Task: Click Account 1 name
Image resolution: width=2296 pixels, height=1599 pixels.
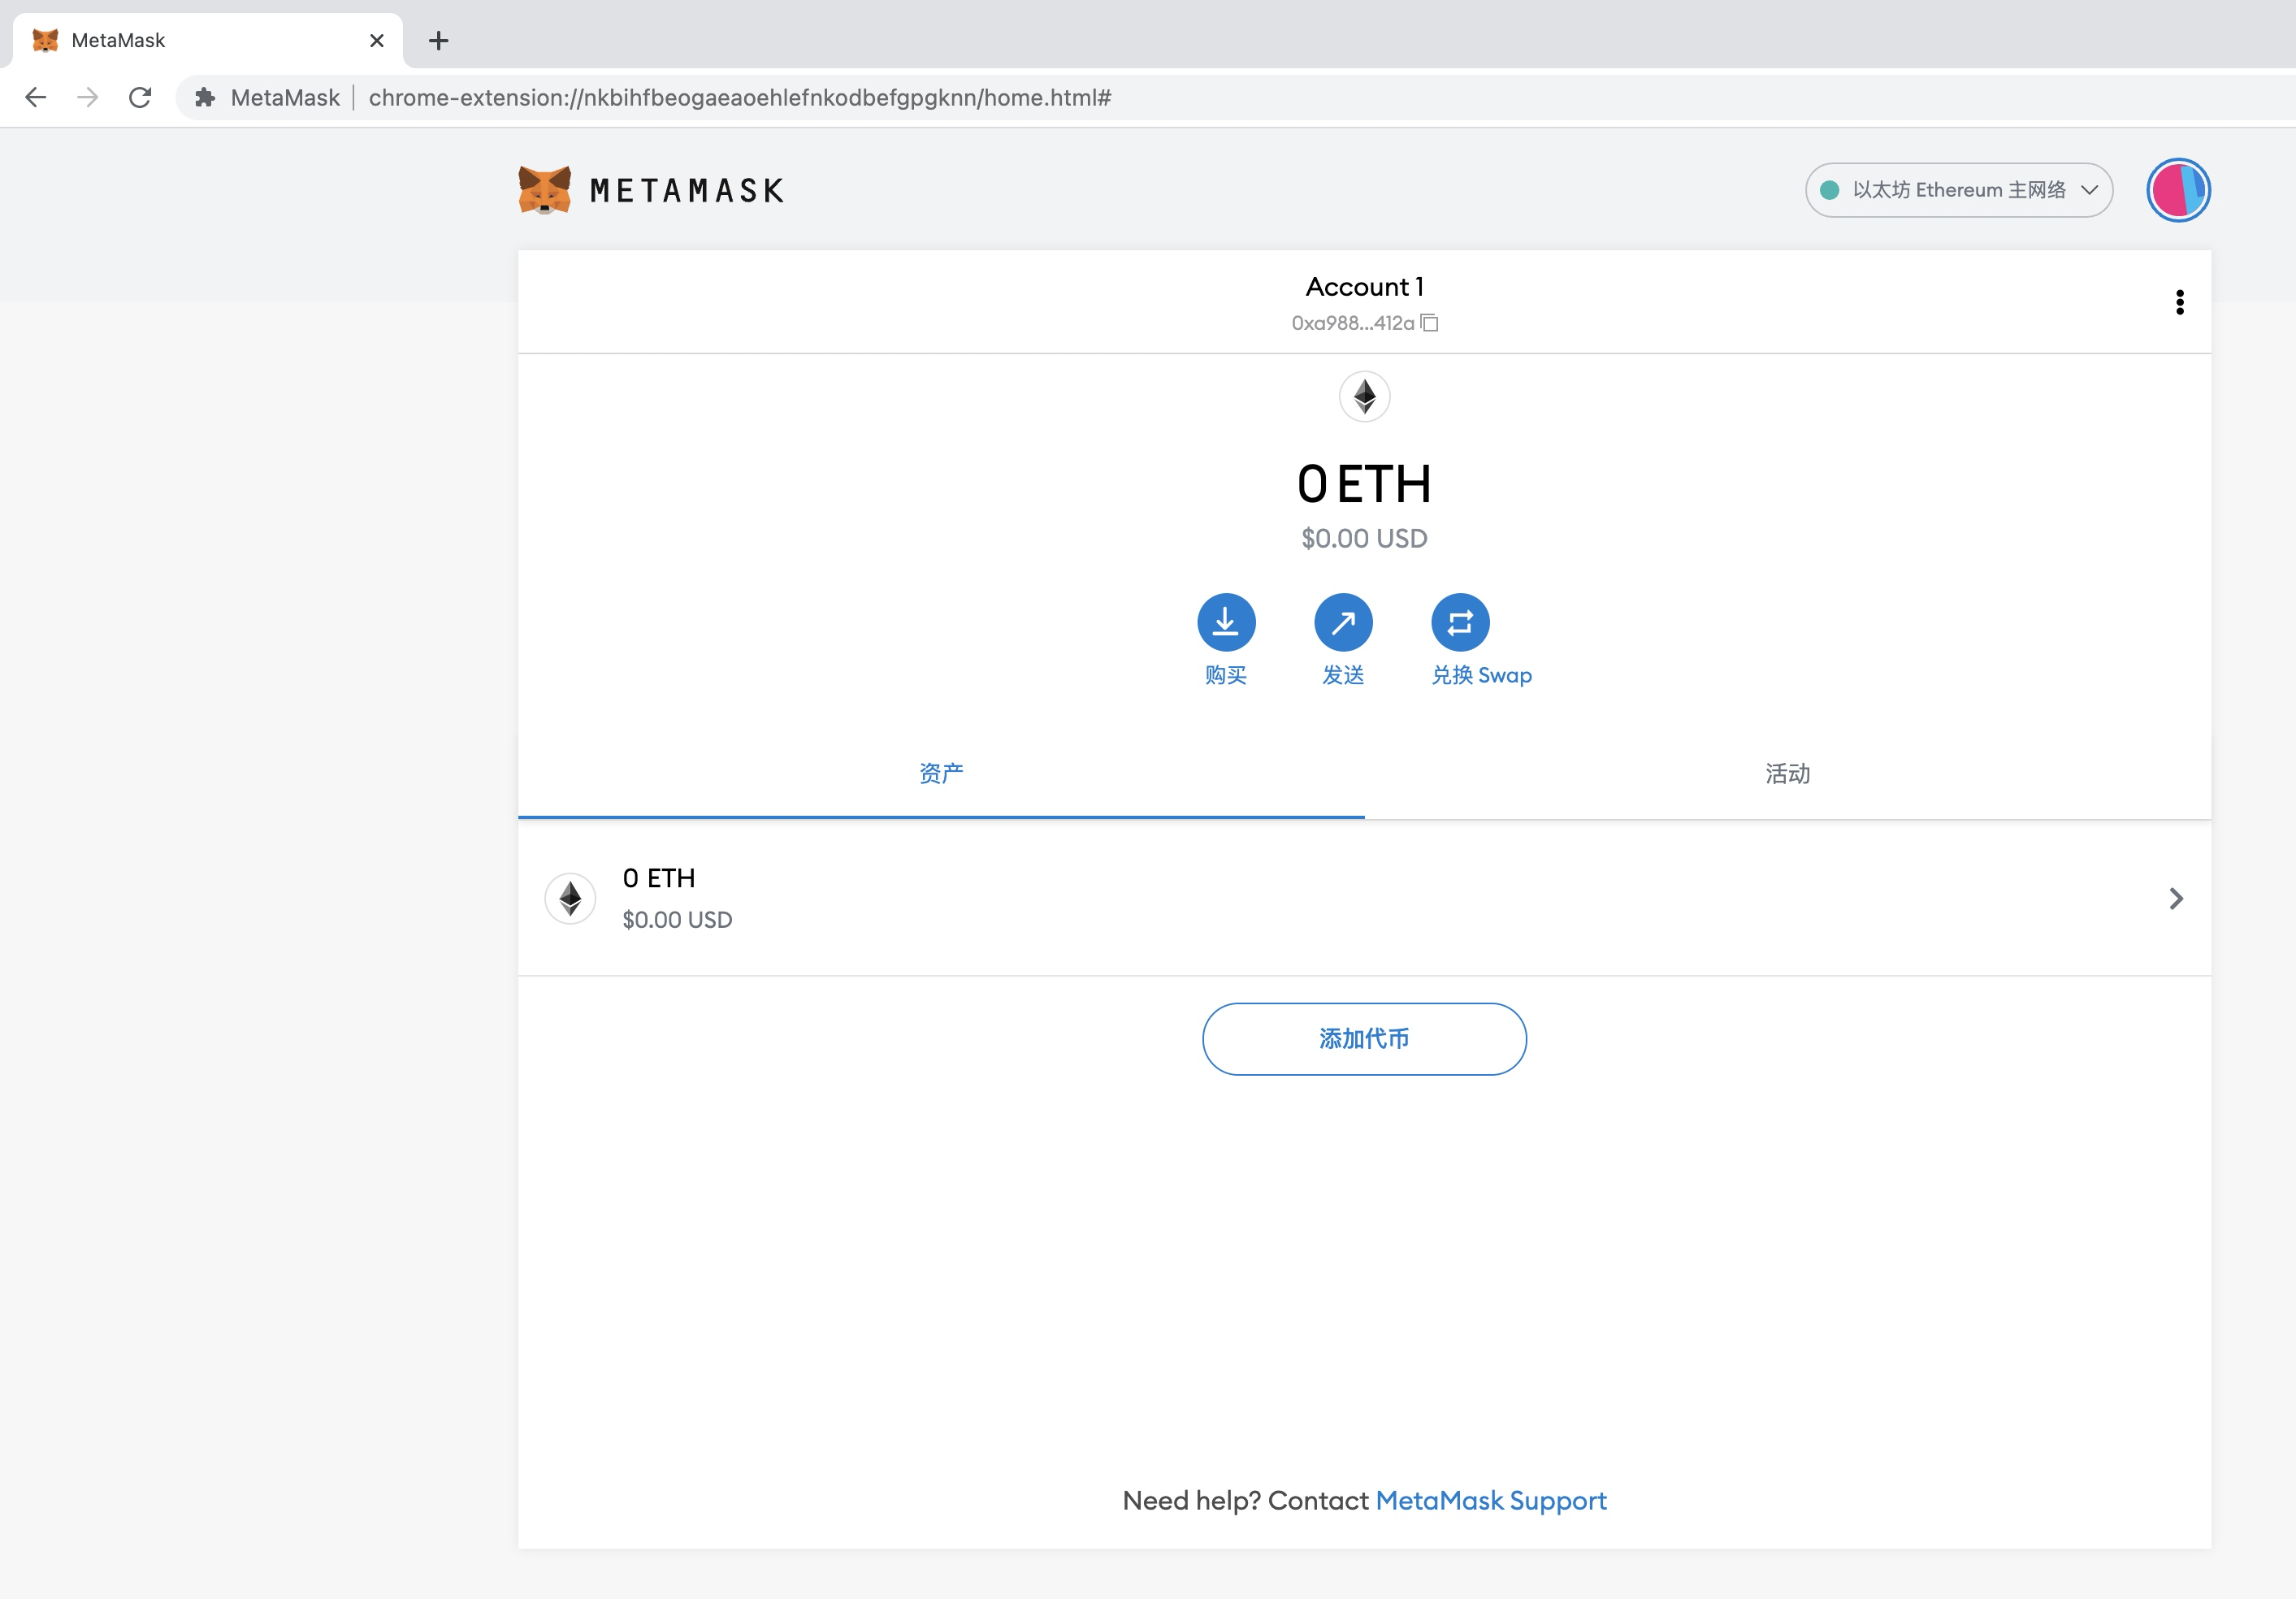Action: pyautogui.click(x=1364, y=287)
